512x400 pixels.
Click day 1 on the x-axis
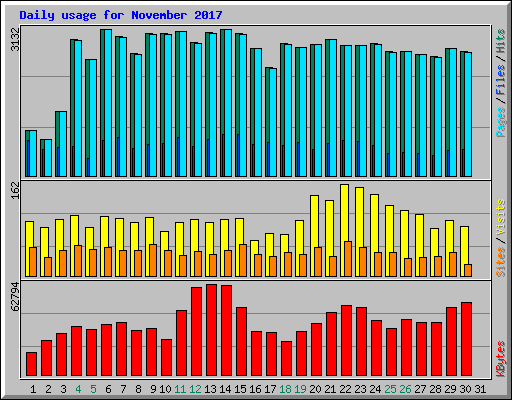click(x=33, y=389)
